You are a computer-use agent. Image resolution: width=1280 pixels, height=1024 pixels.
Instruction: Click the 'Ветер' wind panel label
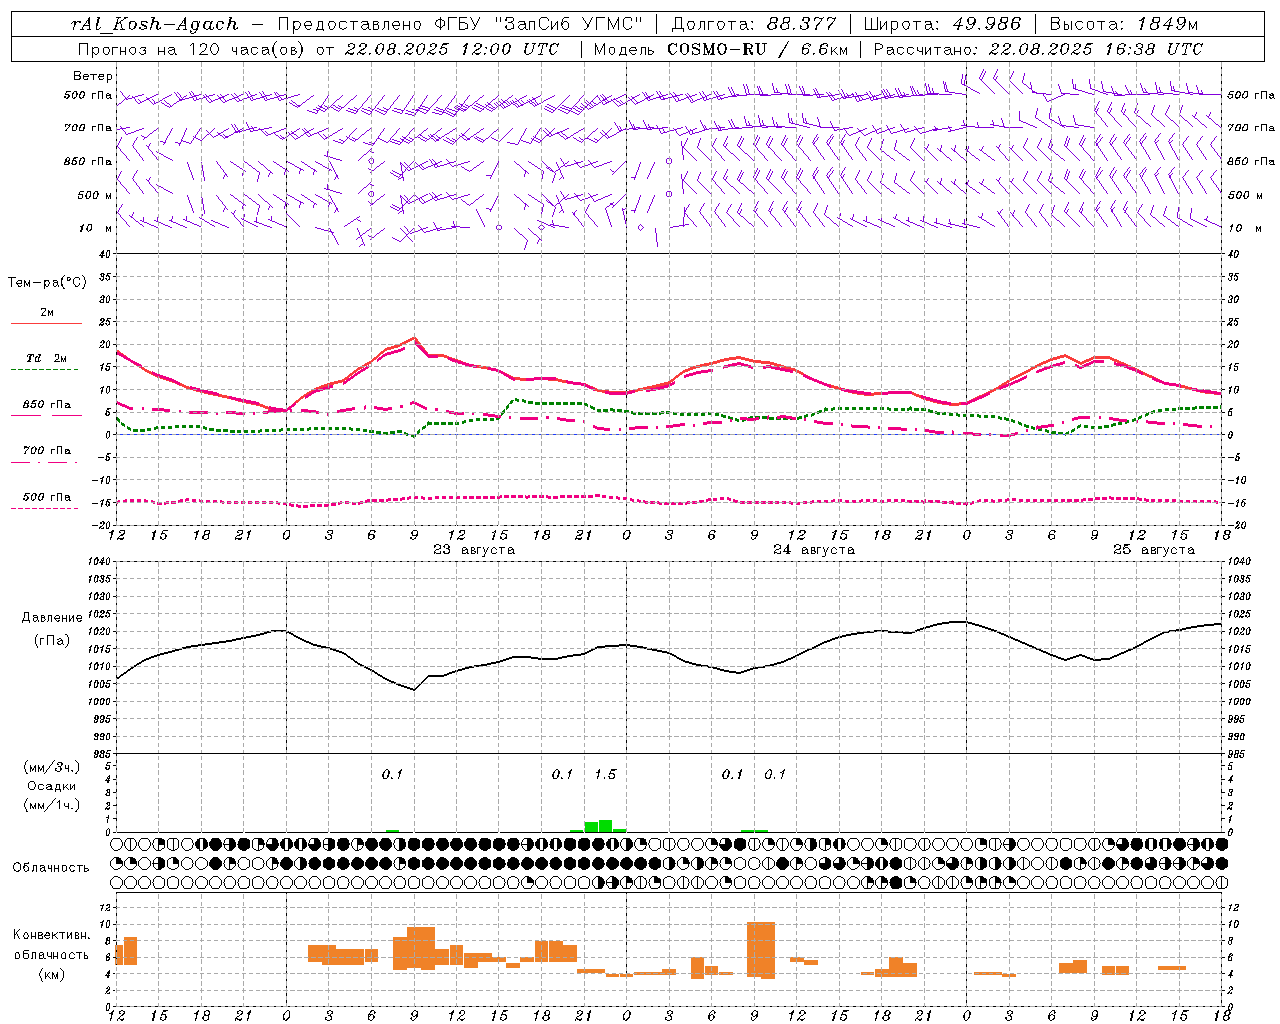93,76
